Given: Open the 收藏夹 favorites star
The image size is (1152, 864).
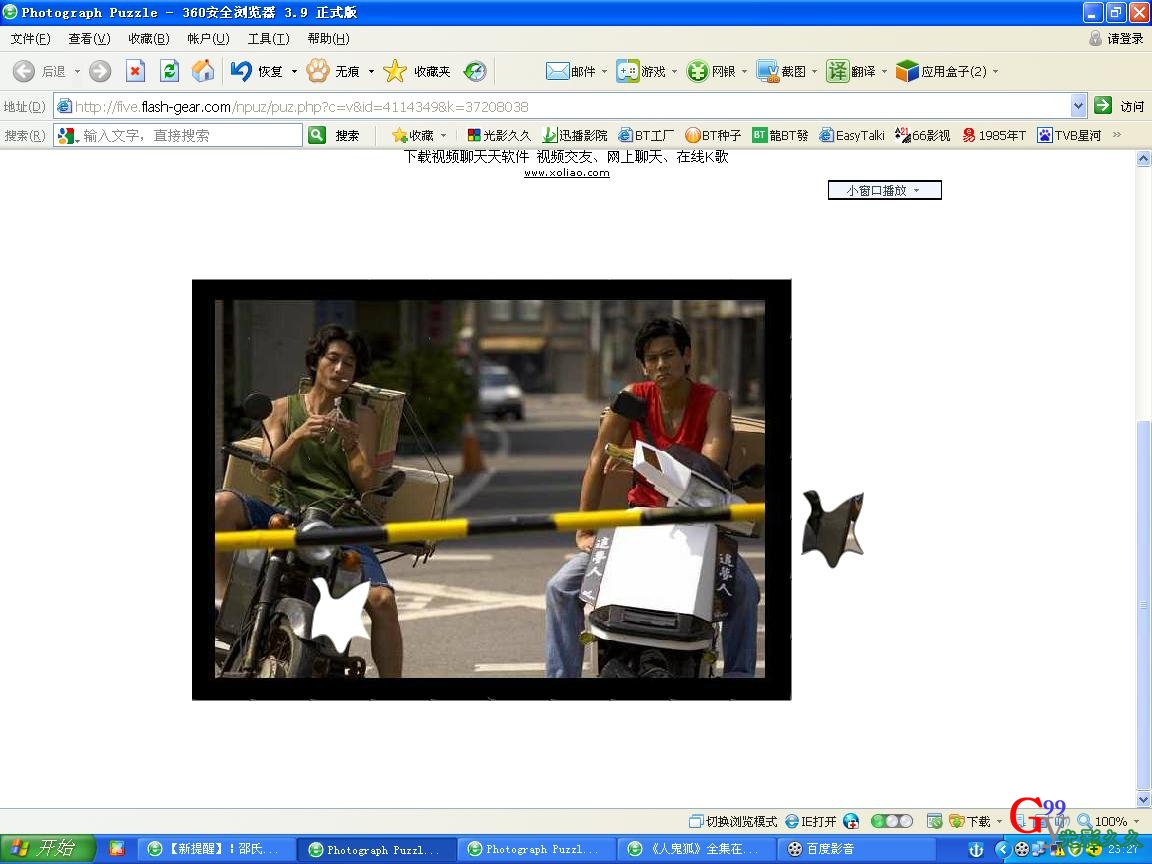Looking at the screenshot, I should pyautogui.click(x=396, y=71).
